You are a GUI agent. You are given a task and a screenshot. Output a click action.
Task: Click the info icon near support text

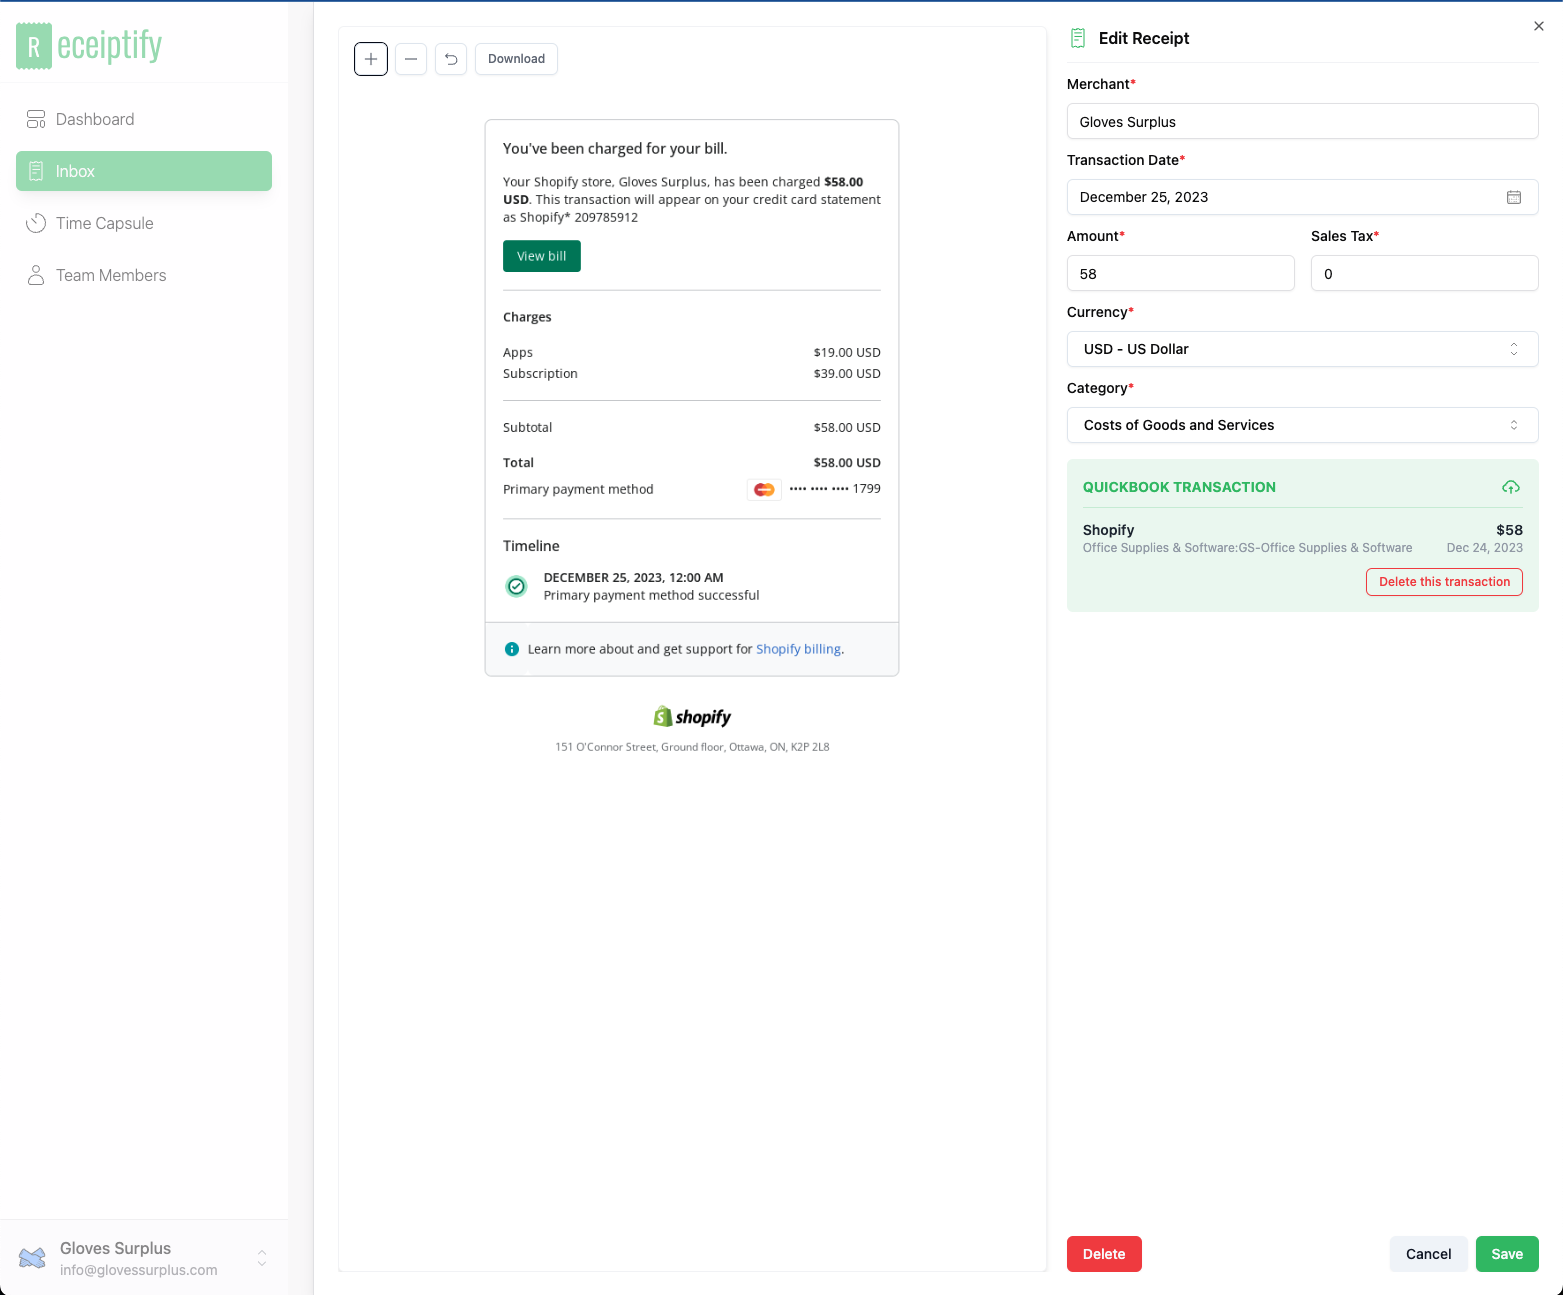coord(512,649)
